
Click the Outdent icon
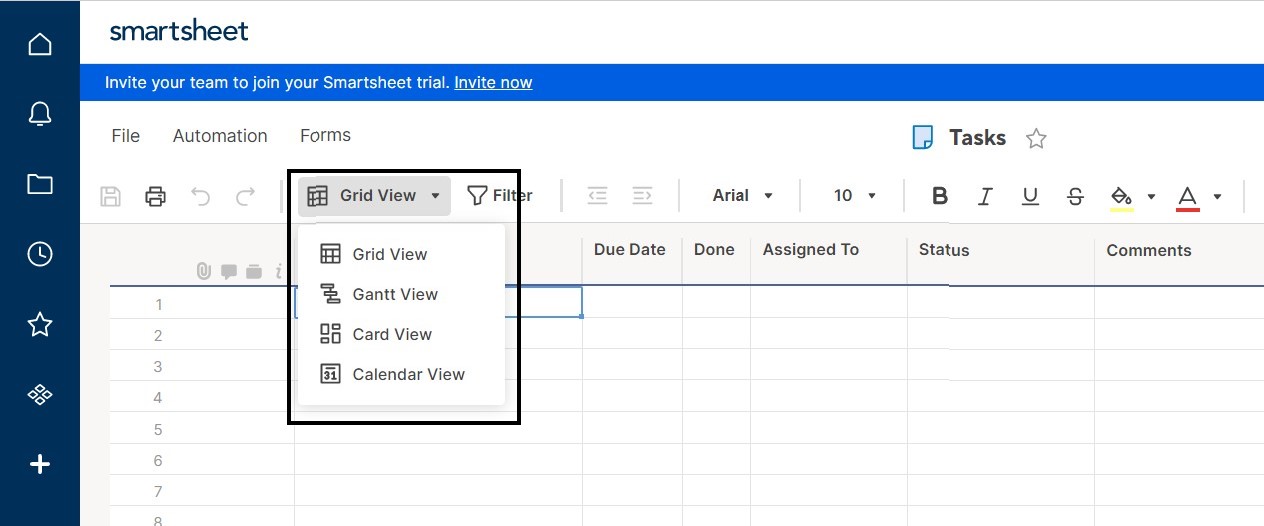(x=597, y=196)
